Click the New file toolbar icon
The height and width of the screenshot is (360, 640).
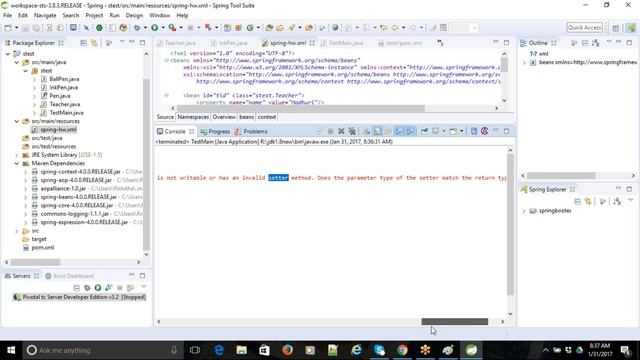[x=8, y=28]
